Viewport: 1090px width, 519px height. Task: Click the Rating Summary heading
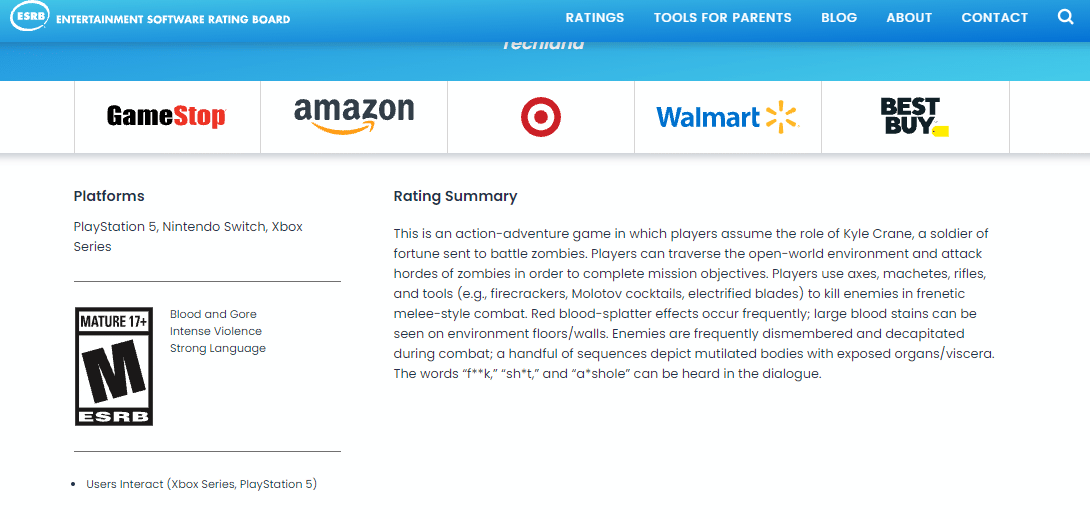[455, 196]
